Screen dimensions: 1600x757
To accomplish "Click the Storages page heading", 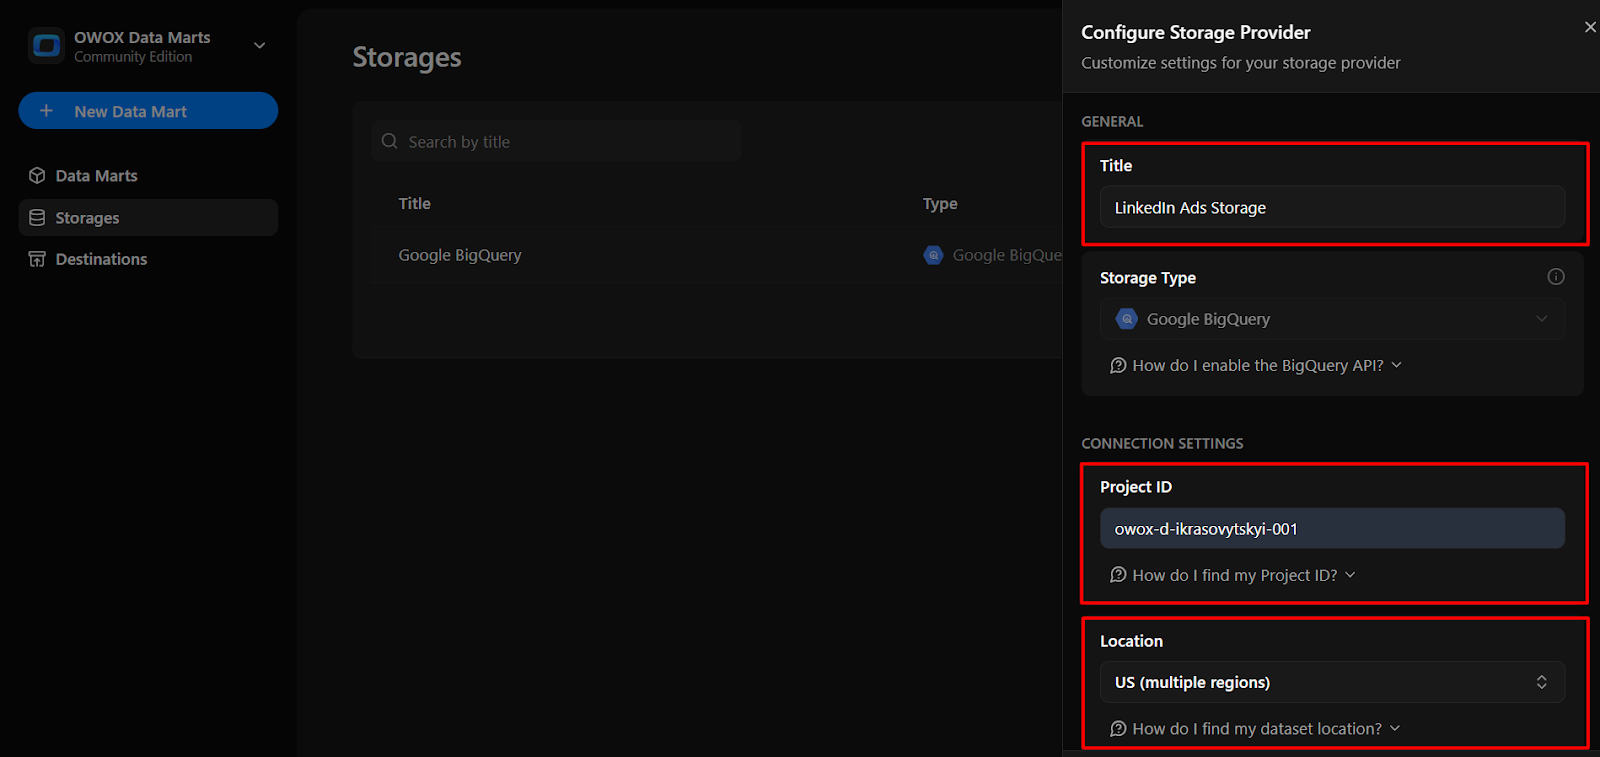I will pyautogui.click(x=407, y=57).
